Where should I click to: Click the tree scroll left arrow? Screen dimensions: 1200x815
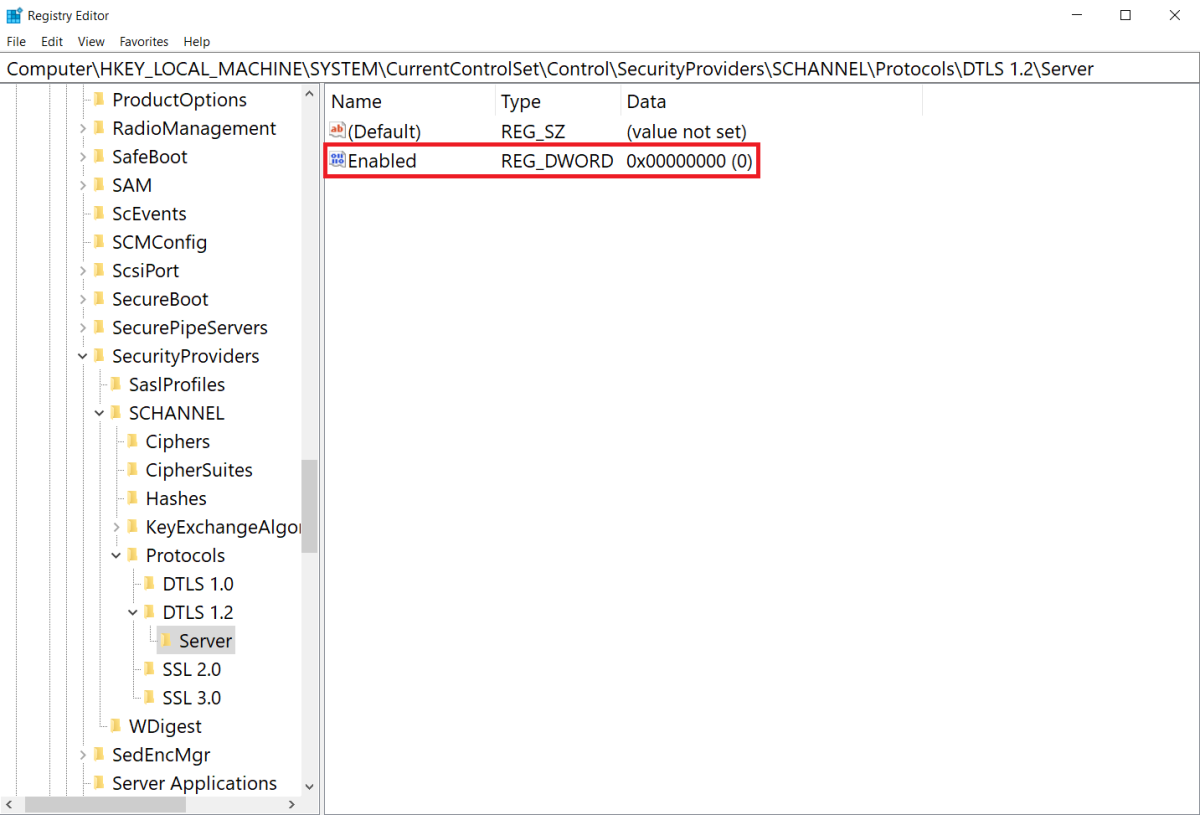(x=11, y=804)
